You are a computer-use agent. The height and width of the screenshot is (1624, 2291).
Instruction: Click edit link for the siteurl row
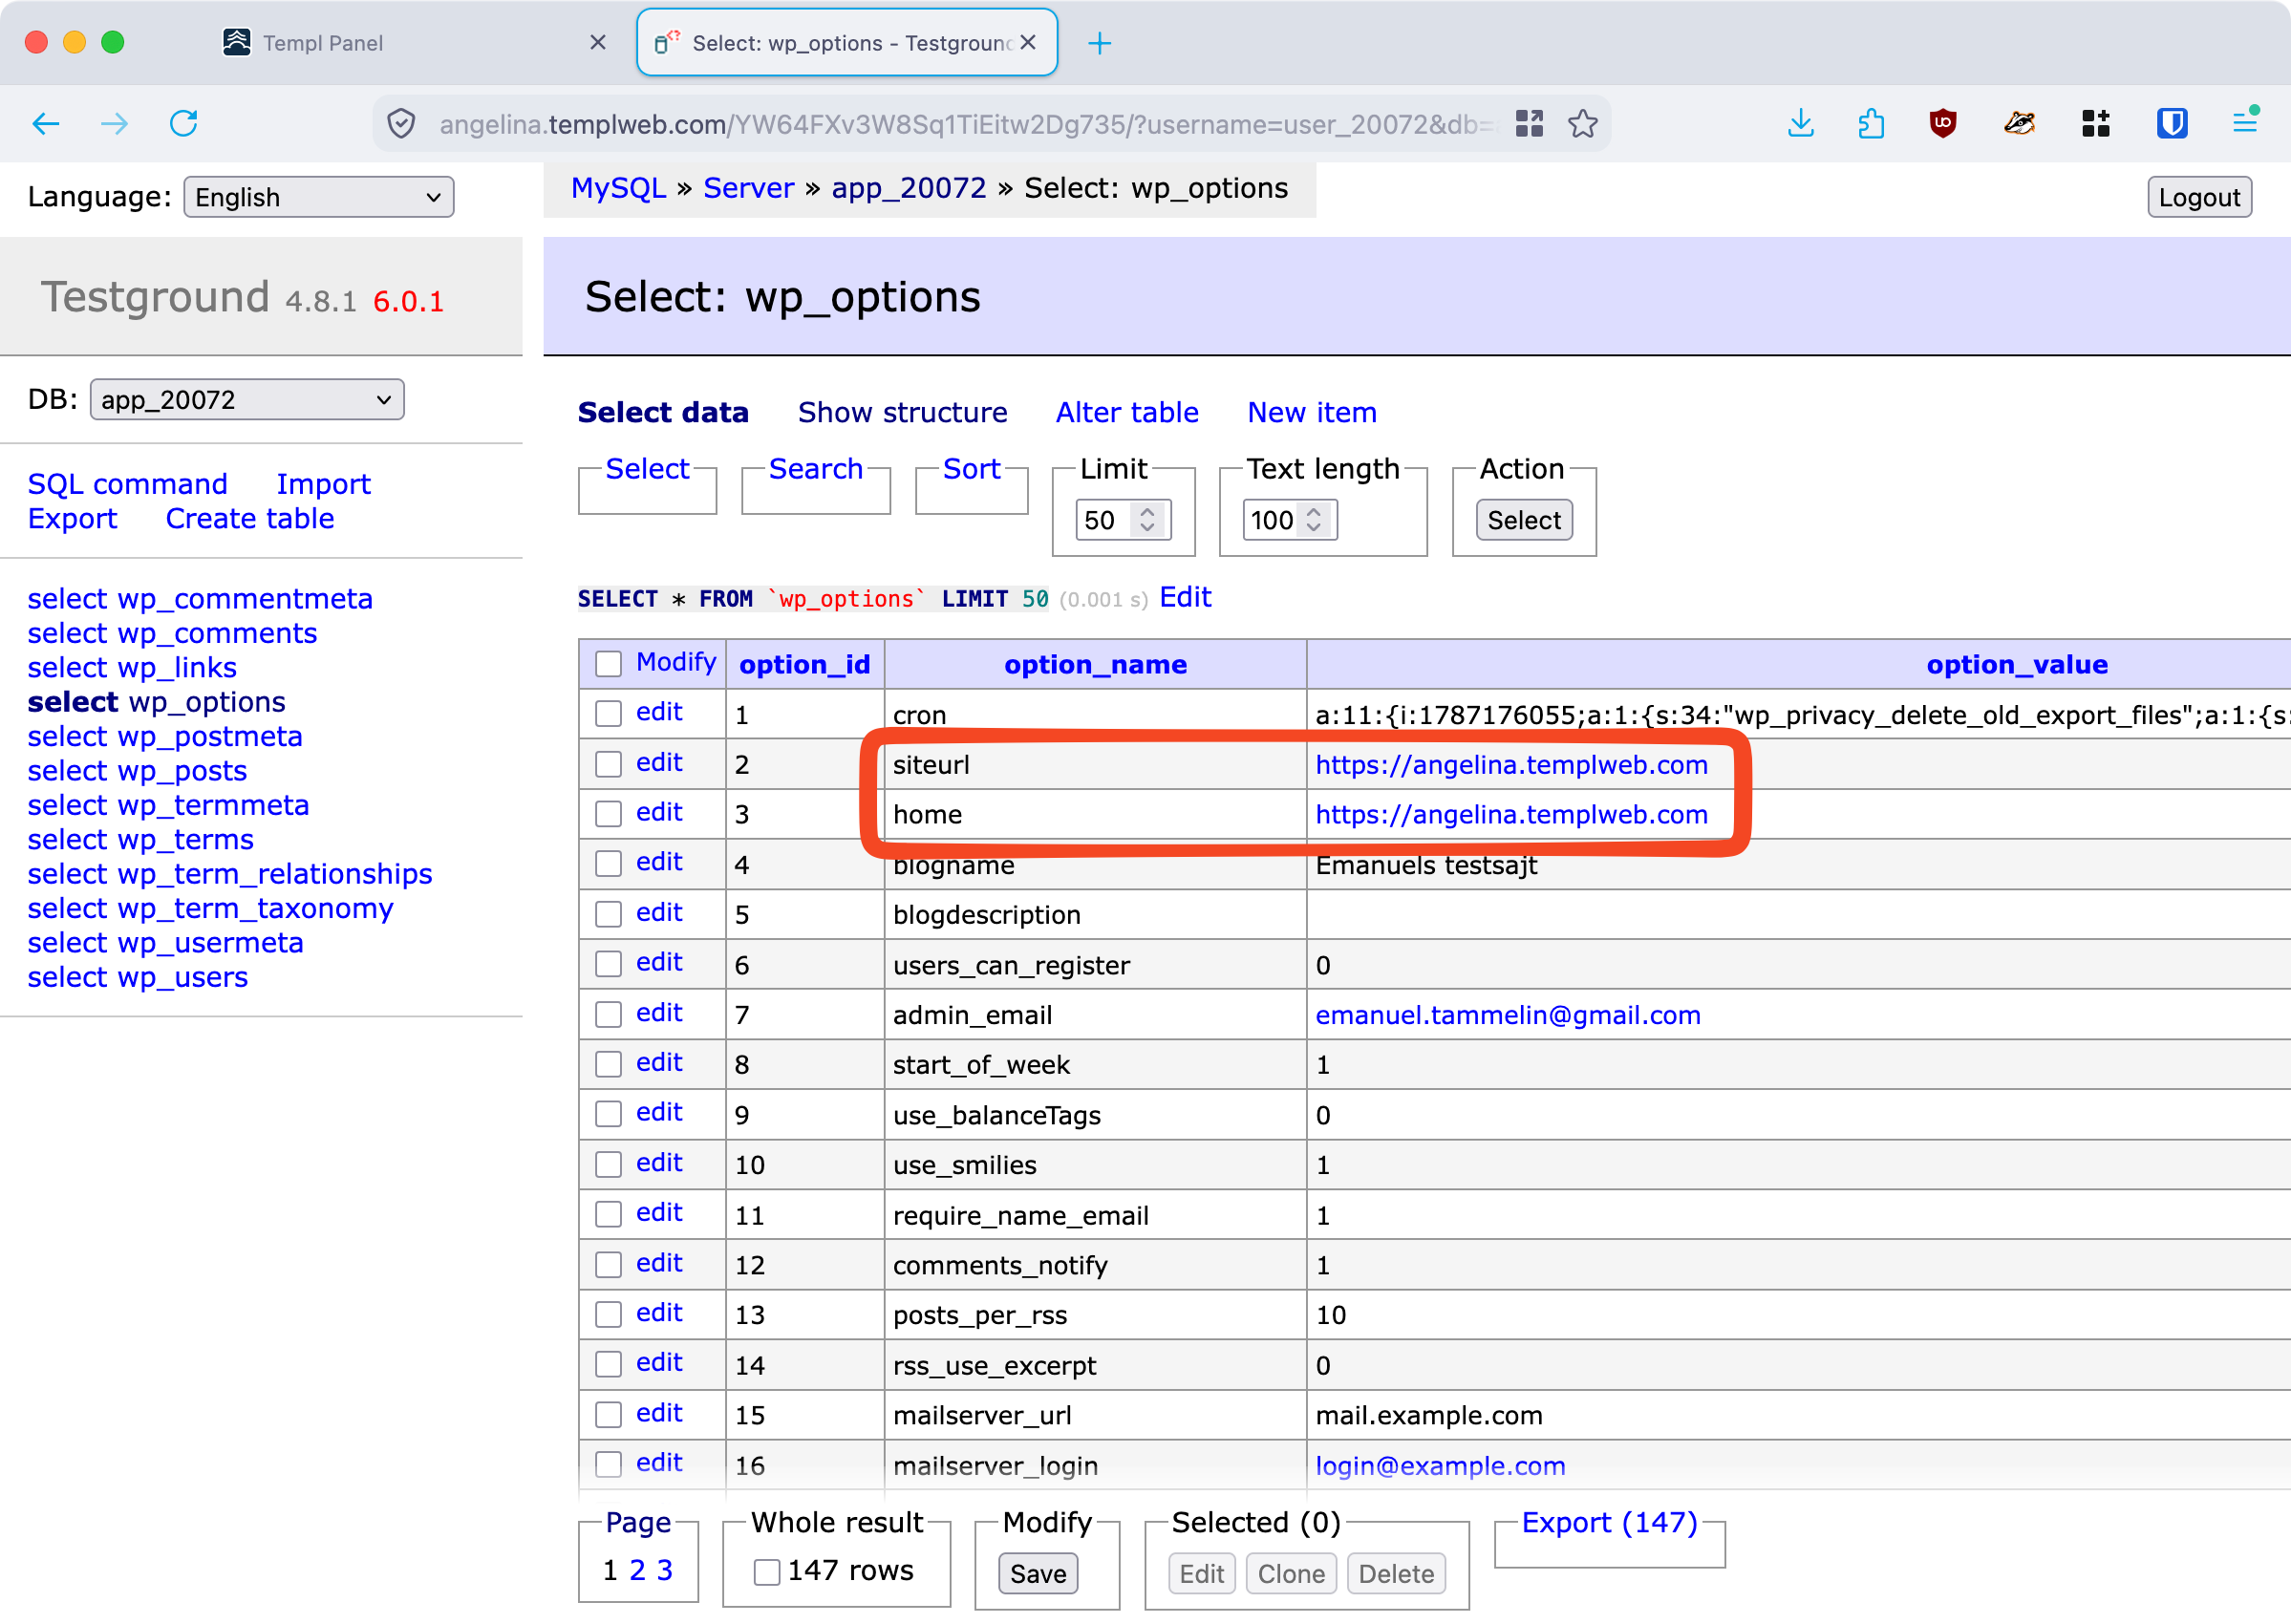coord(659,763)
